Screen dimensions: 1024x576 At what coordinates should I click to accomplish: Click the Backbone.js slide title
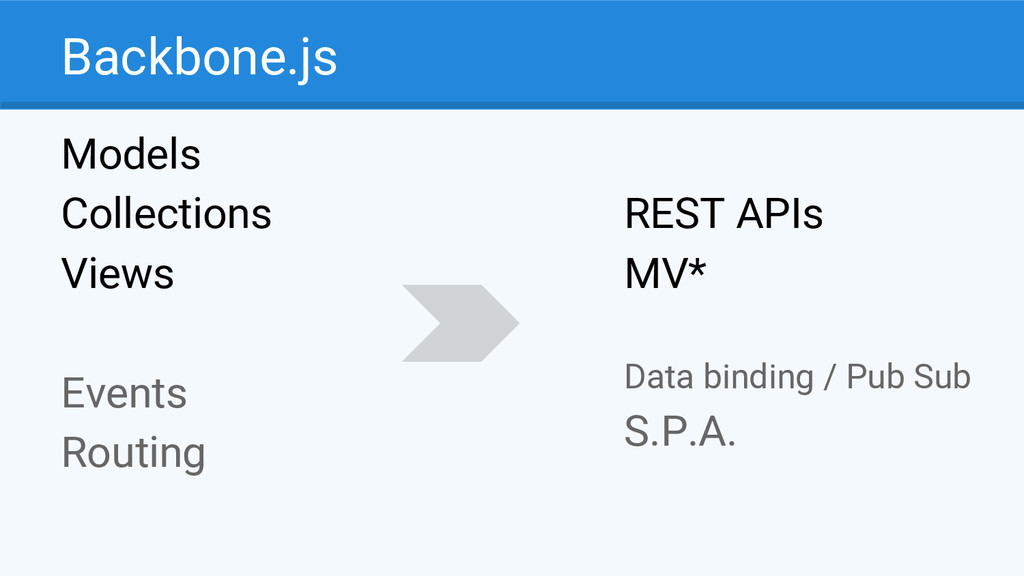click(199, 59)
